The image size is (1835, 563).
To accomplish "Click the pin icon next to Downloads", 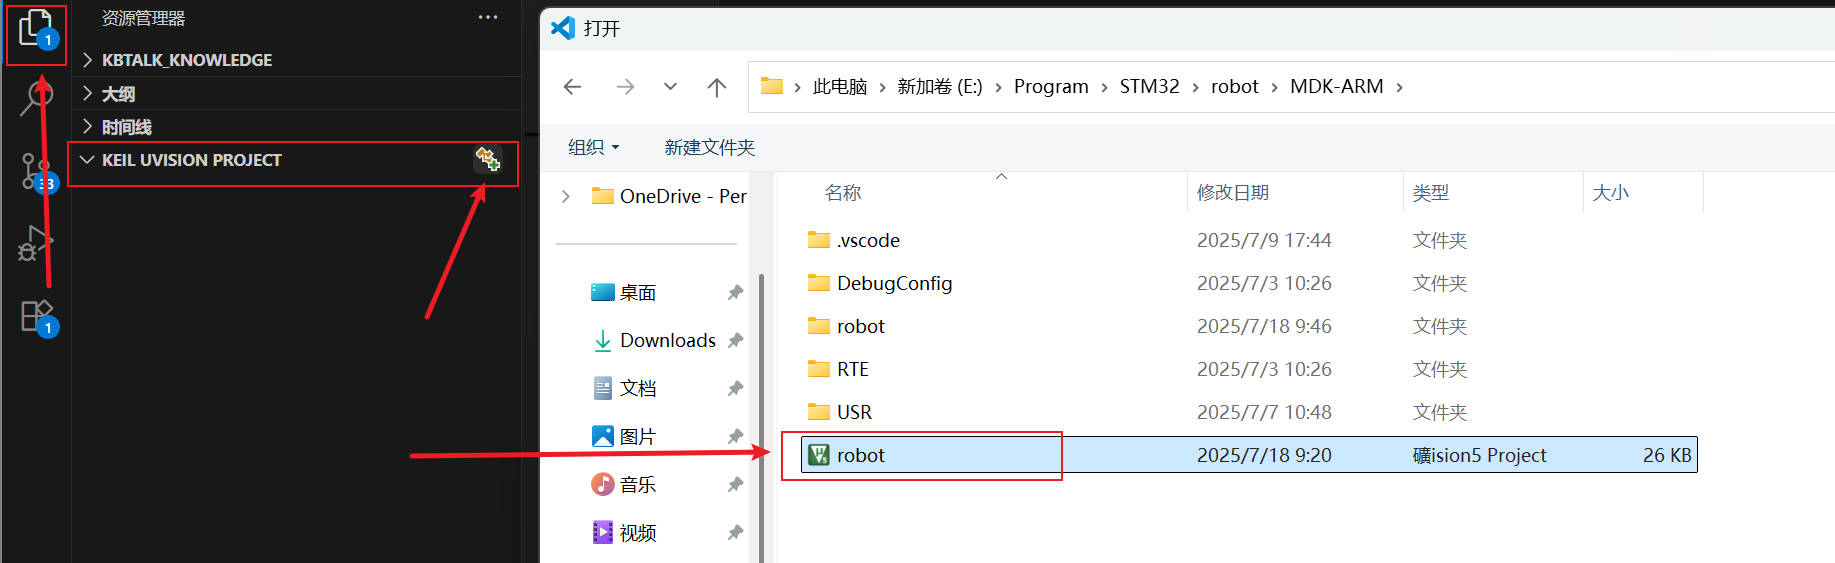I will coord(735,340).
